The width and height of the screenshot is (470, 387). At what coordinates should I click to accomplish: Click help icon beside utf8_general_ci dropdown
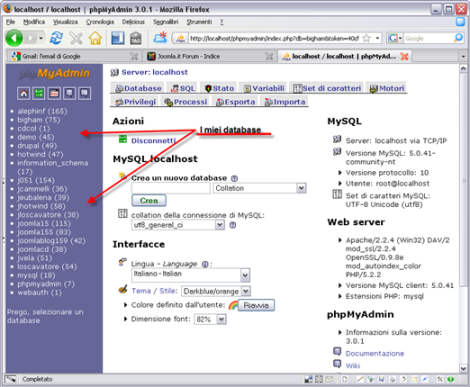pos(233,225)
